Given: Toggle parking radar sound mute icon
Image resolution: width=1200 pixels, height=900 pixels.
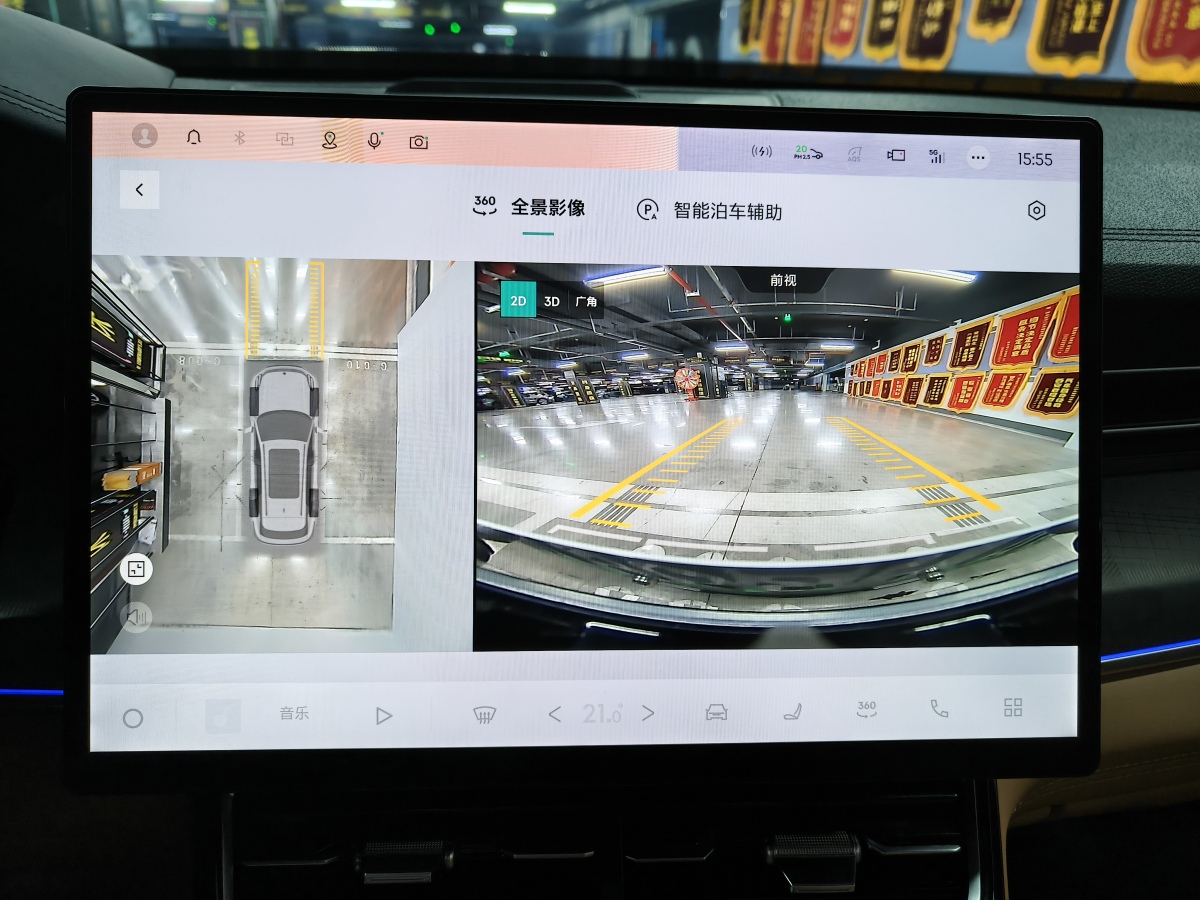Looking at the screenshot, I should tap(136, 617).
